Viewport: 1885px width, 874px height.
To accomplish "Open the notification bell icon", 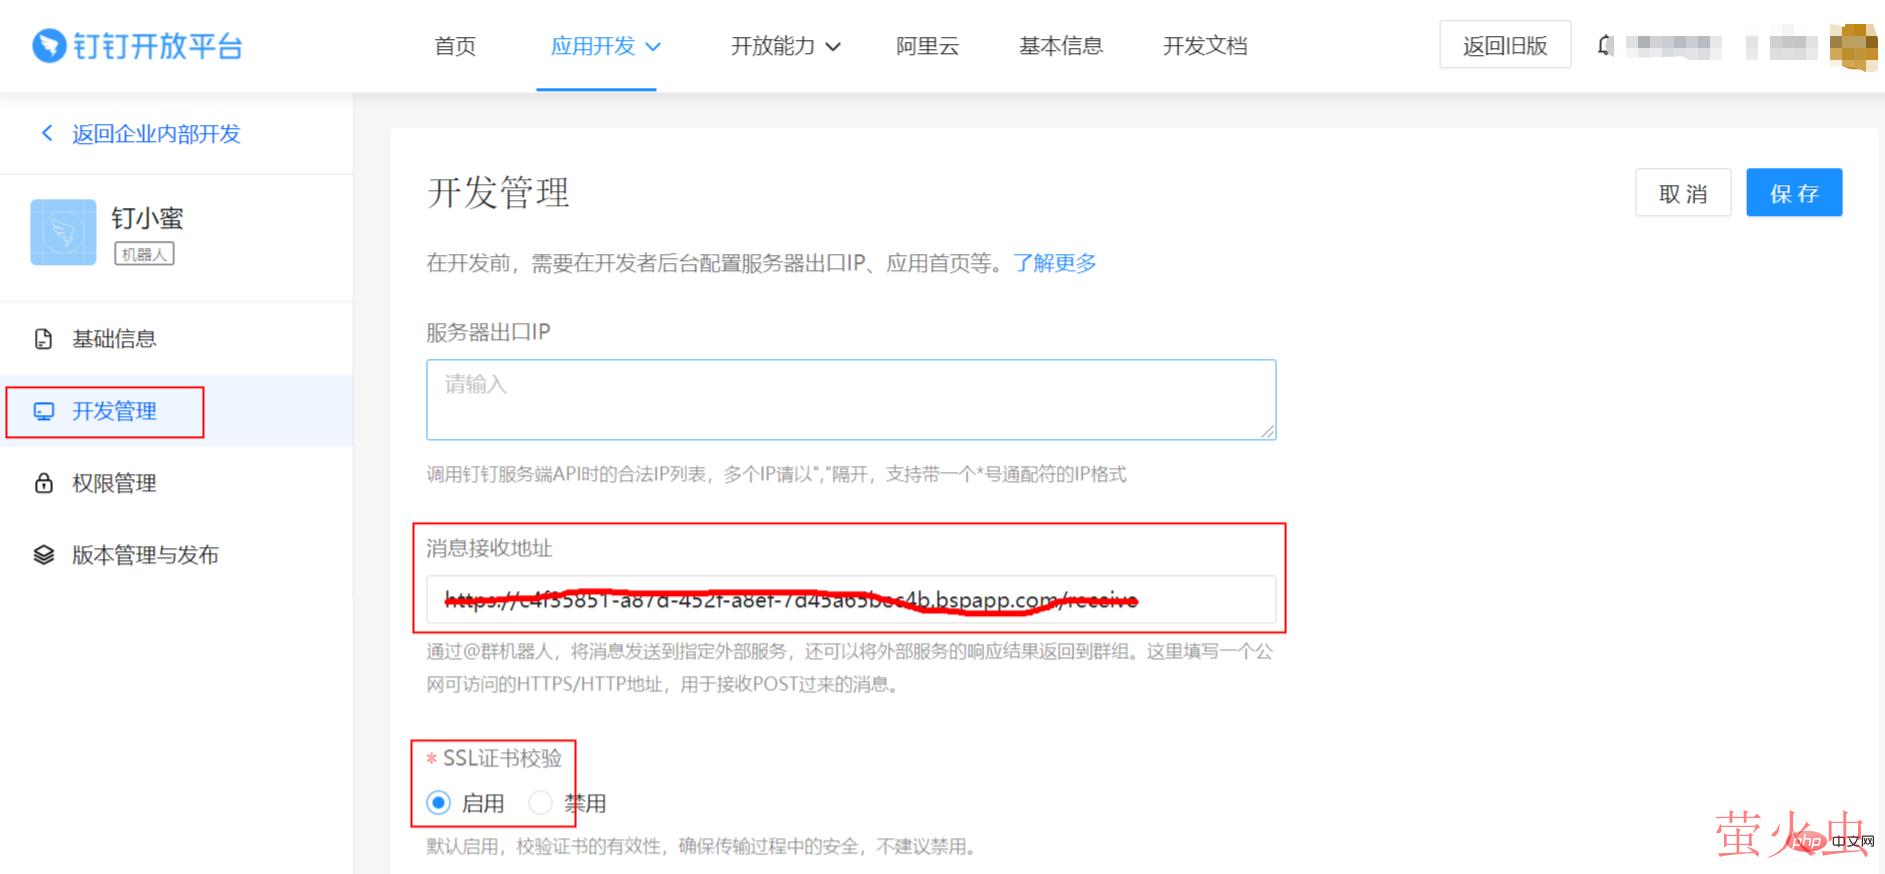I will [1605, 46].
